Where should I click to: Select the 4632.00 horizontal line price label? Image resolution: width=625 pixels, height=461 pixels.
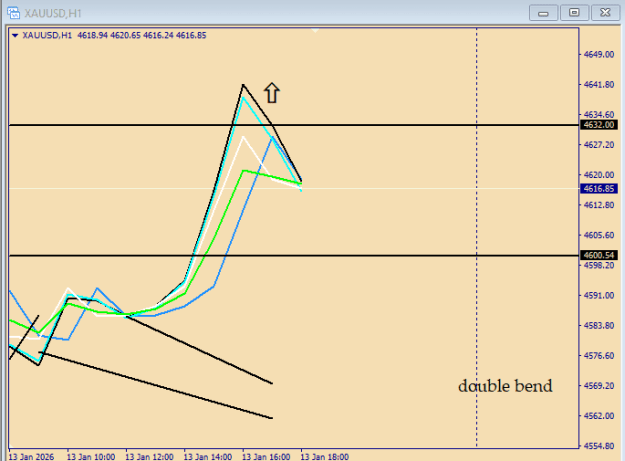(x=599, y=125)
